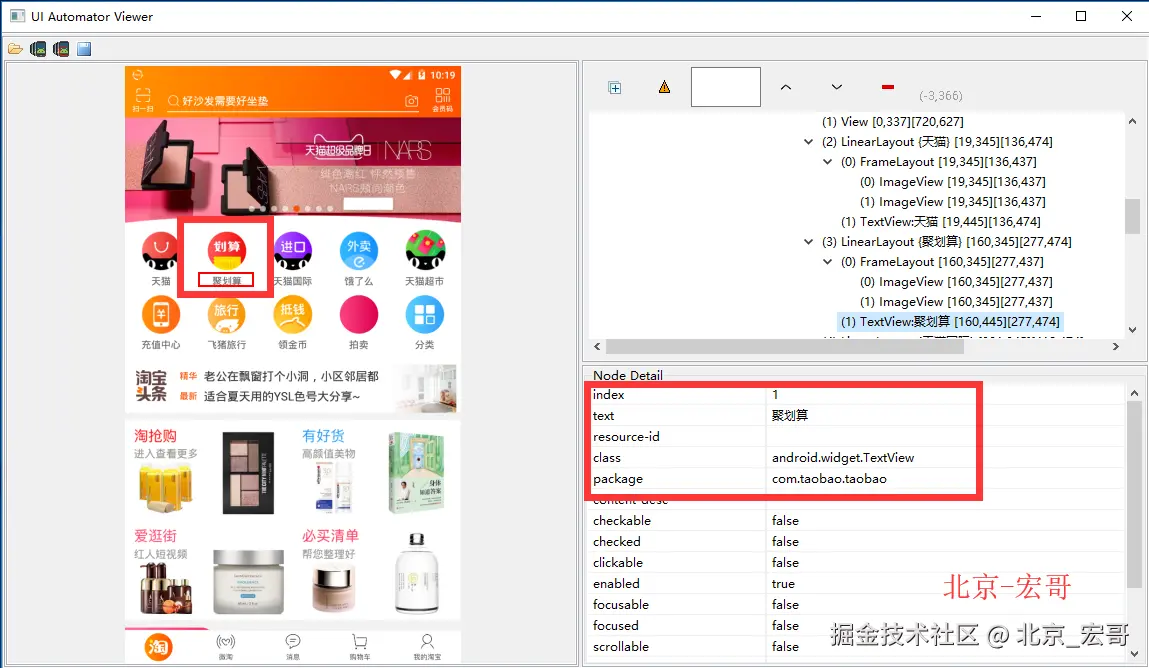Click the clickable property row

[857, 563]
